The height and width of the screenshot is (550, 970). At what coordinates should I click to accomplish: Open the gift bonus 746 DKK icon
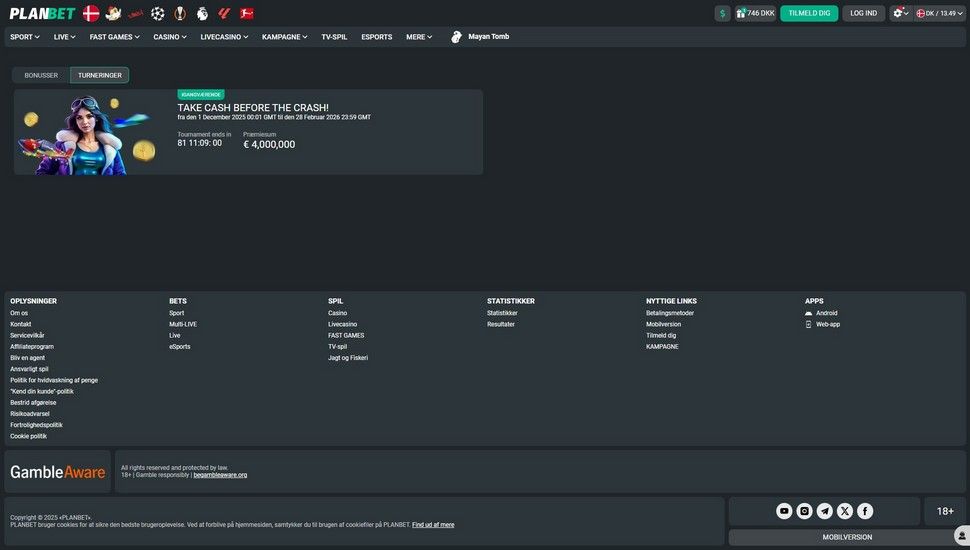pyautogui.click(x=756, y=13)
